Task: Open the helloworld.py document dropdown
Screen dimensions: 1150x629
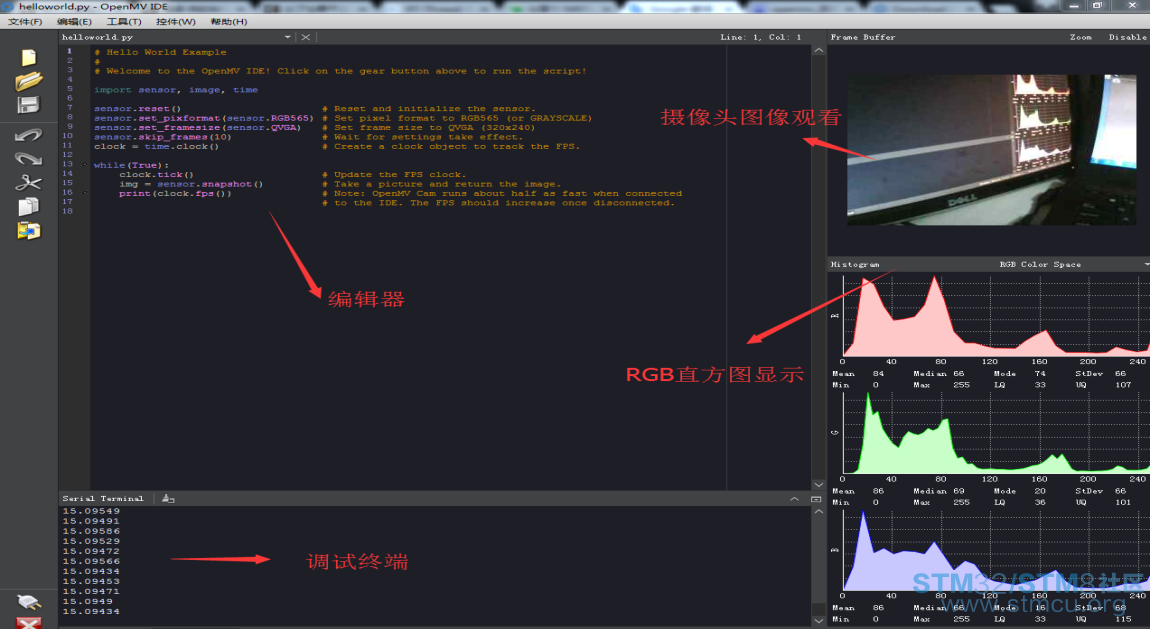Action: 288,37
